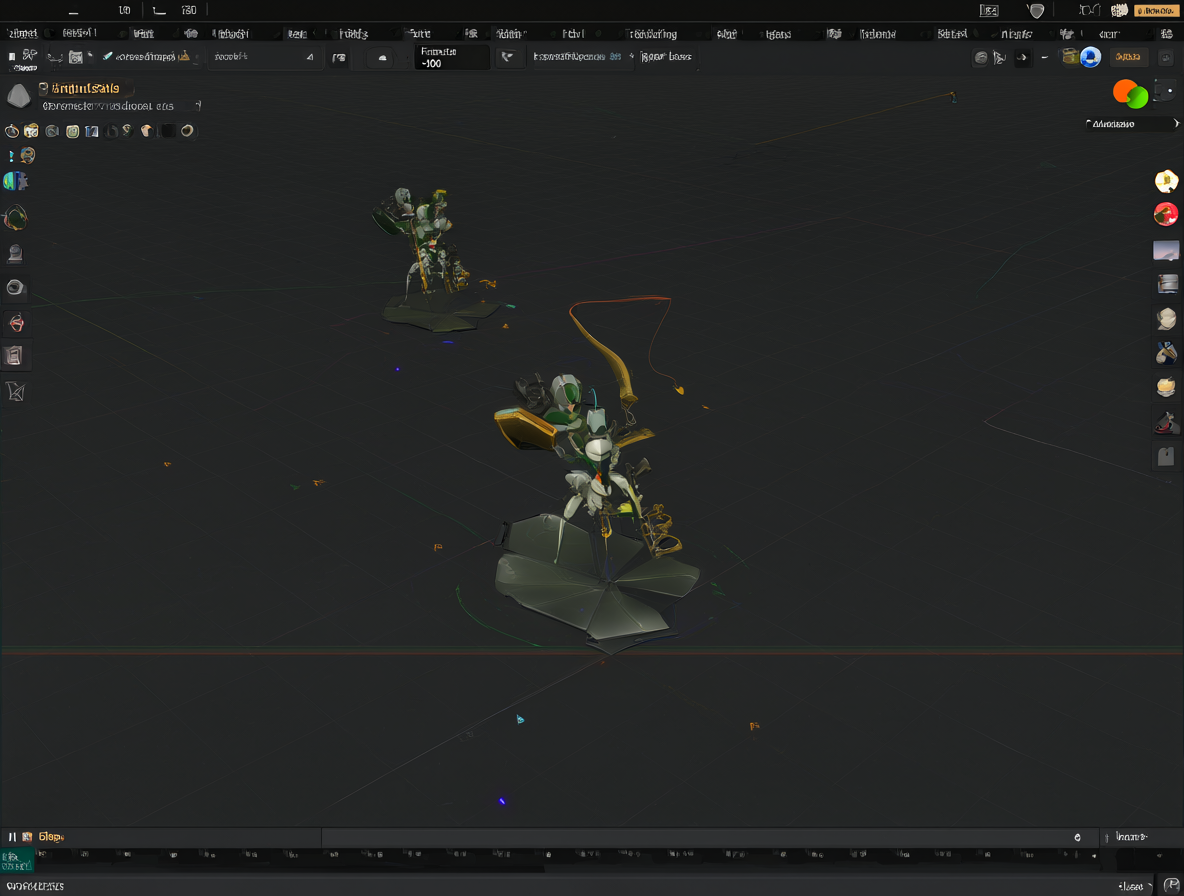Screen dimensions: 1184x896
Task: Select the ring-shaped donut tool icon
Action: (x=15, y=288)
